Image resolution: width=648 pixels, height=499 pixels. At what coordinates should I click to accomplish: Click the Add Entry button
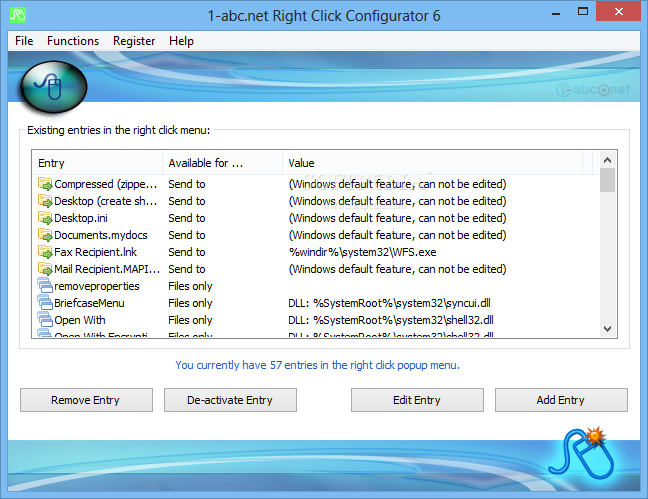561,400
